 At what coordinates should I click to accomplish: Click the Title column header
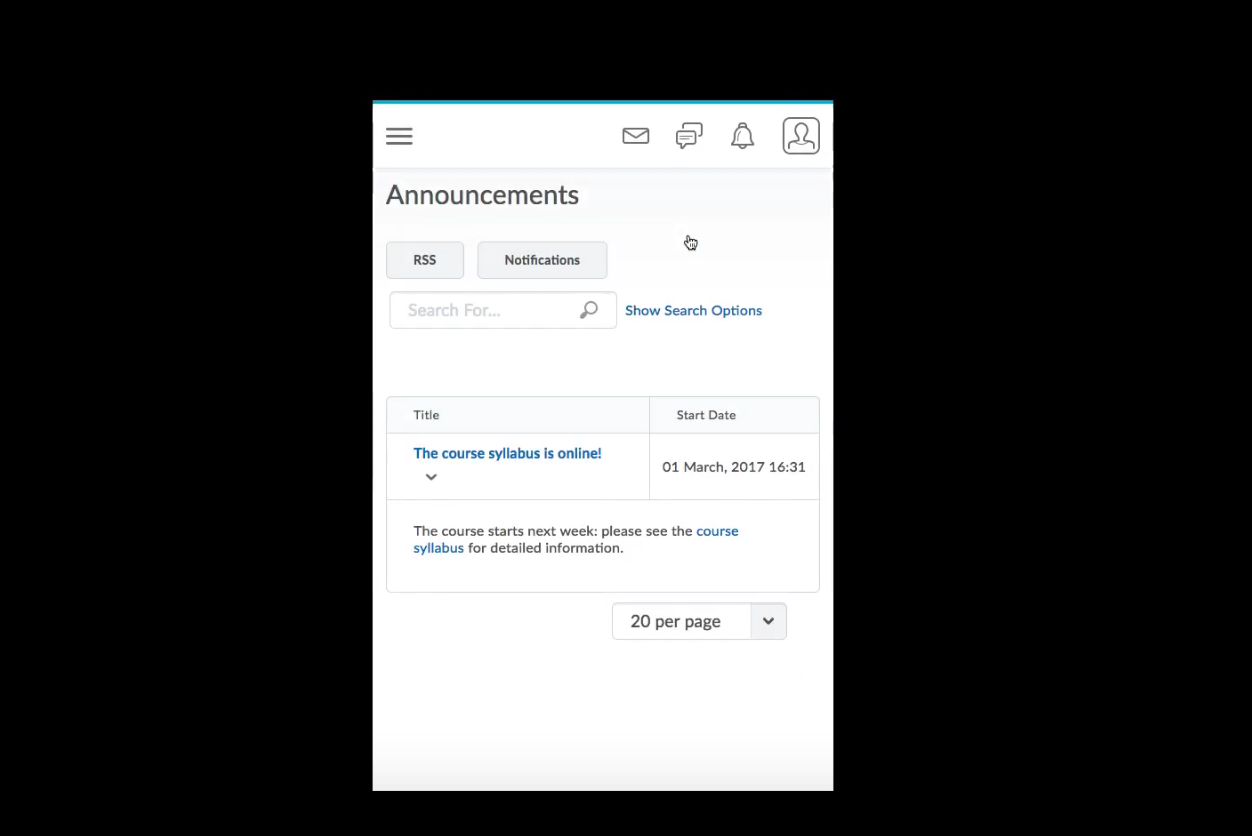[x=426, y=415]
